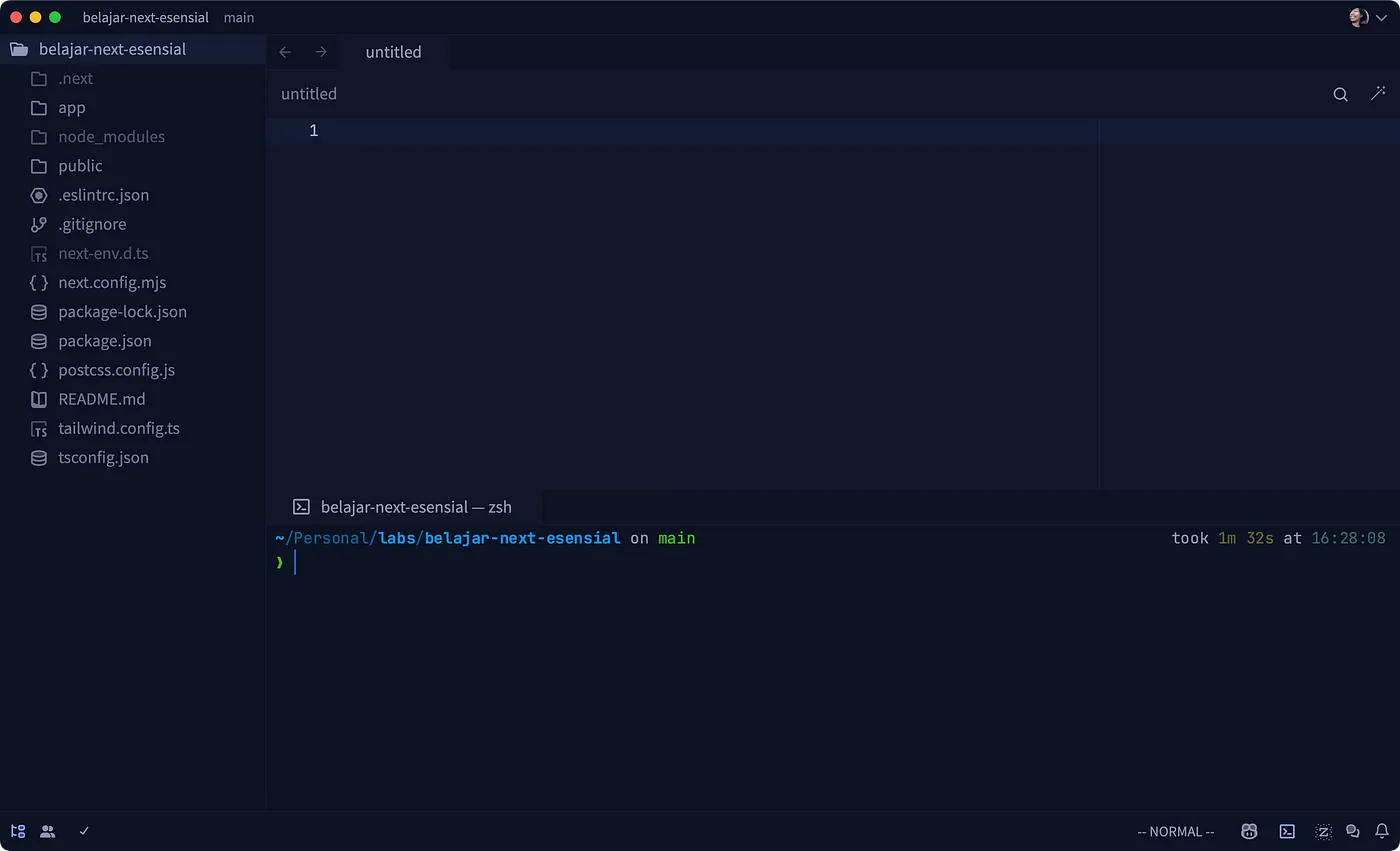Viewport: 1400px width, 851px height.
Task: Open package.json in the file tree
Action: [x=104, y=341]
